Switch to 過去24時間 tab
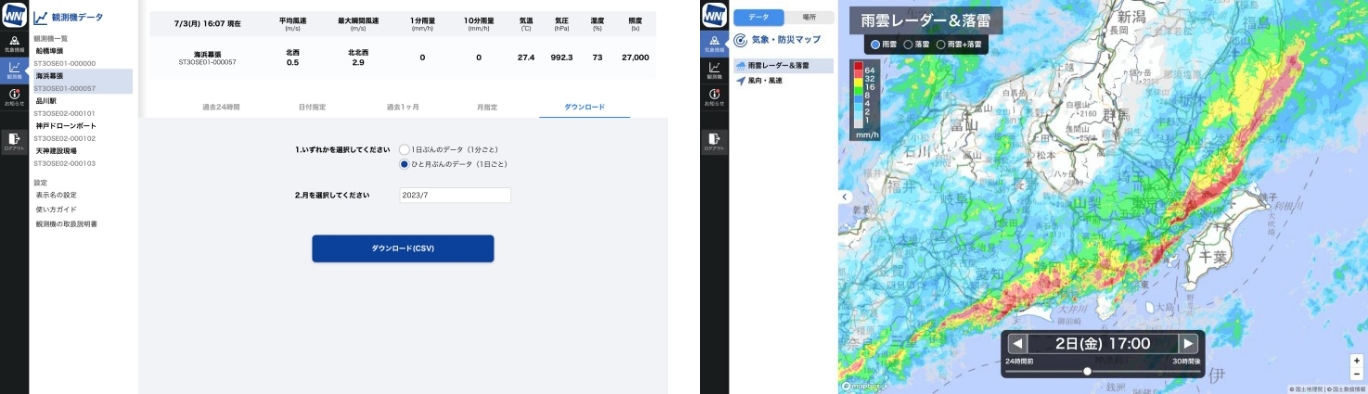The width and height of the screenshot is (1368, 394). [221, 106]
